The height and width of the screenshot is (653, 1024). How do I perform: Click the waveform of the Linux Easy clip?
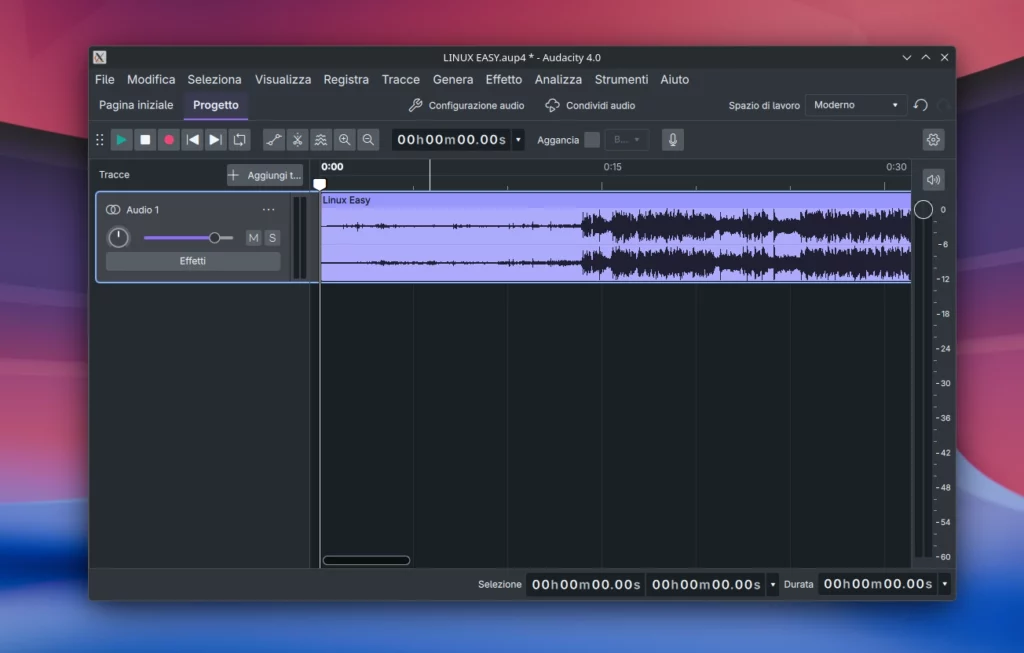(x=616, y=245)
